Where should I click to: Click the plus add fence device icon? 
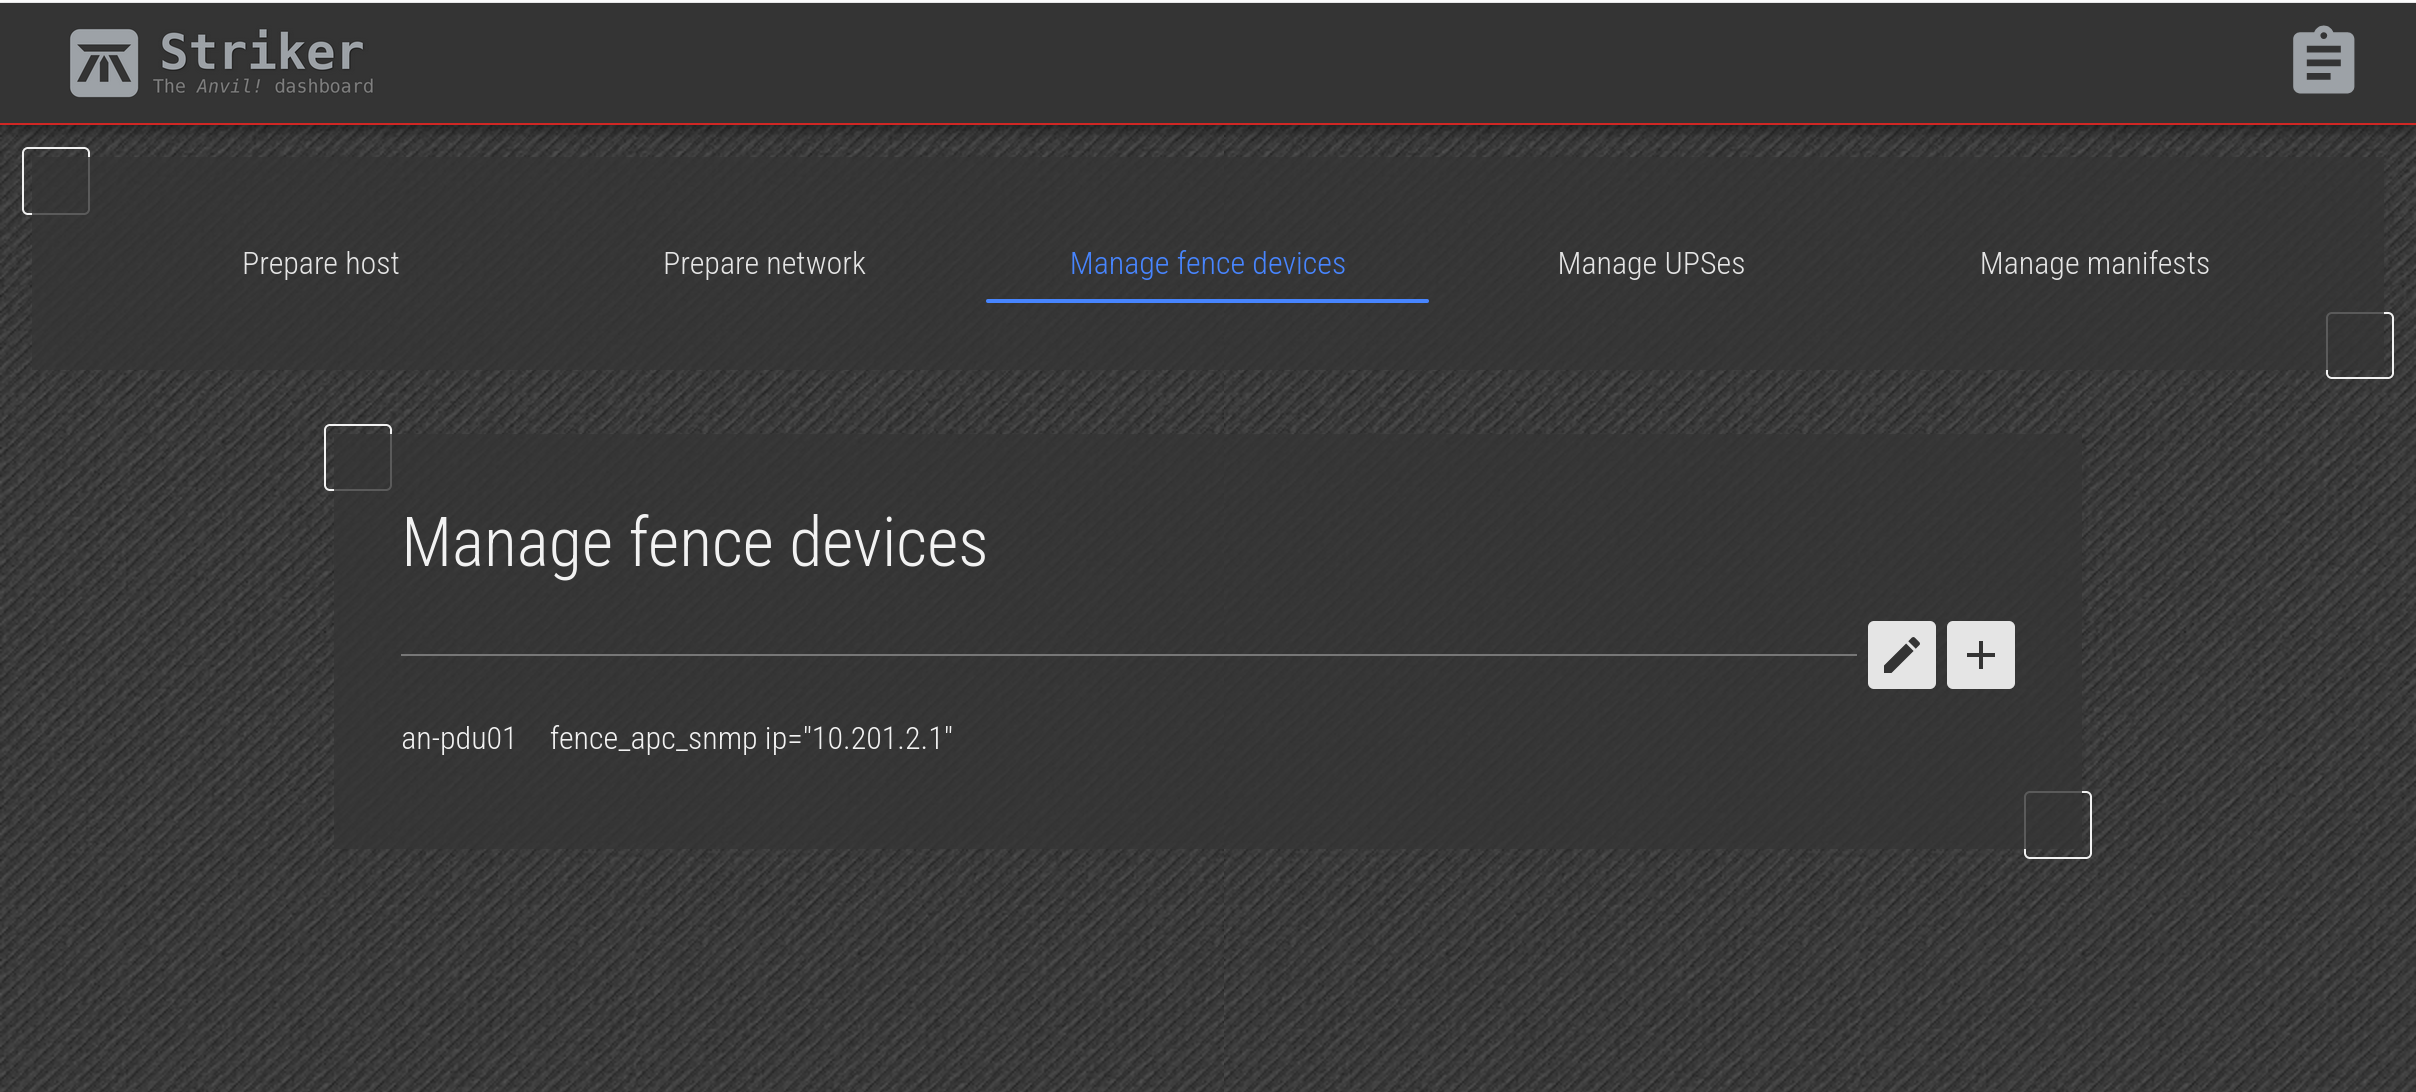click(x=1980, y=655)
